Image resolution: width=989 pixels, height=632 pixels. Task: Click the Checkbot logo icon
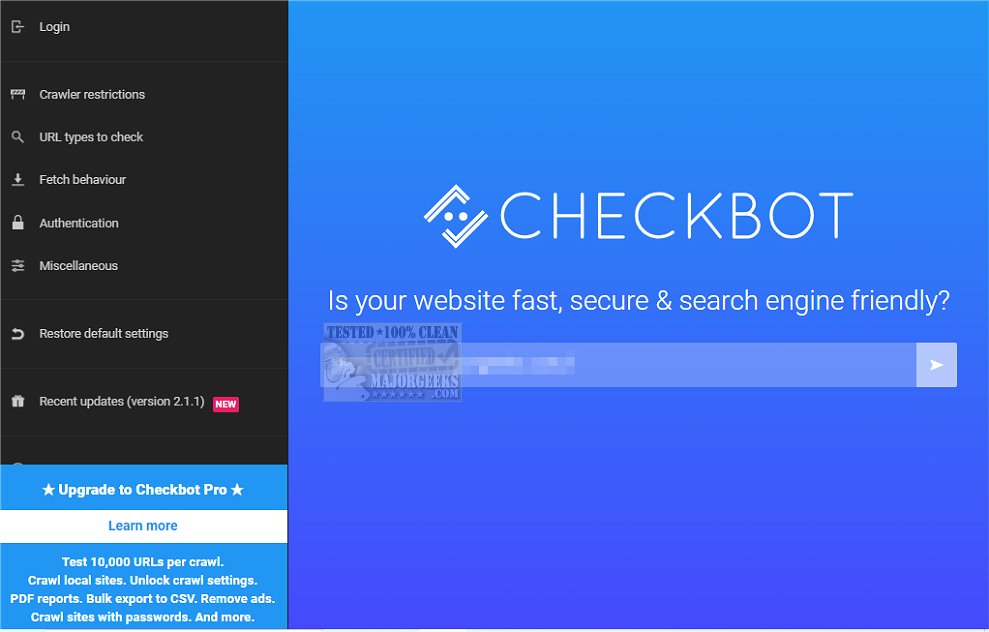[455, 216]
